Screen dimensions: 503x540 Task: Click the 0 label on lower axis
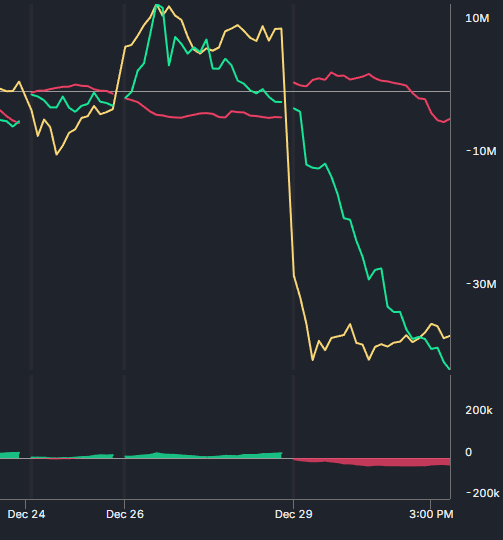(469, 452)
